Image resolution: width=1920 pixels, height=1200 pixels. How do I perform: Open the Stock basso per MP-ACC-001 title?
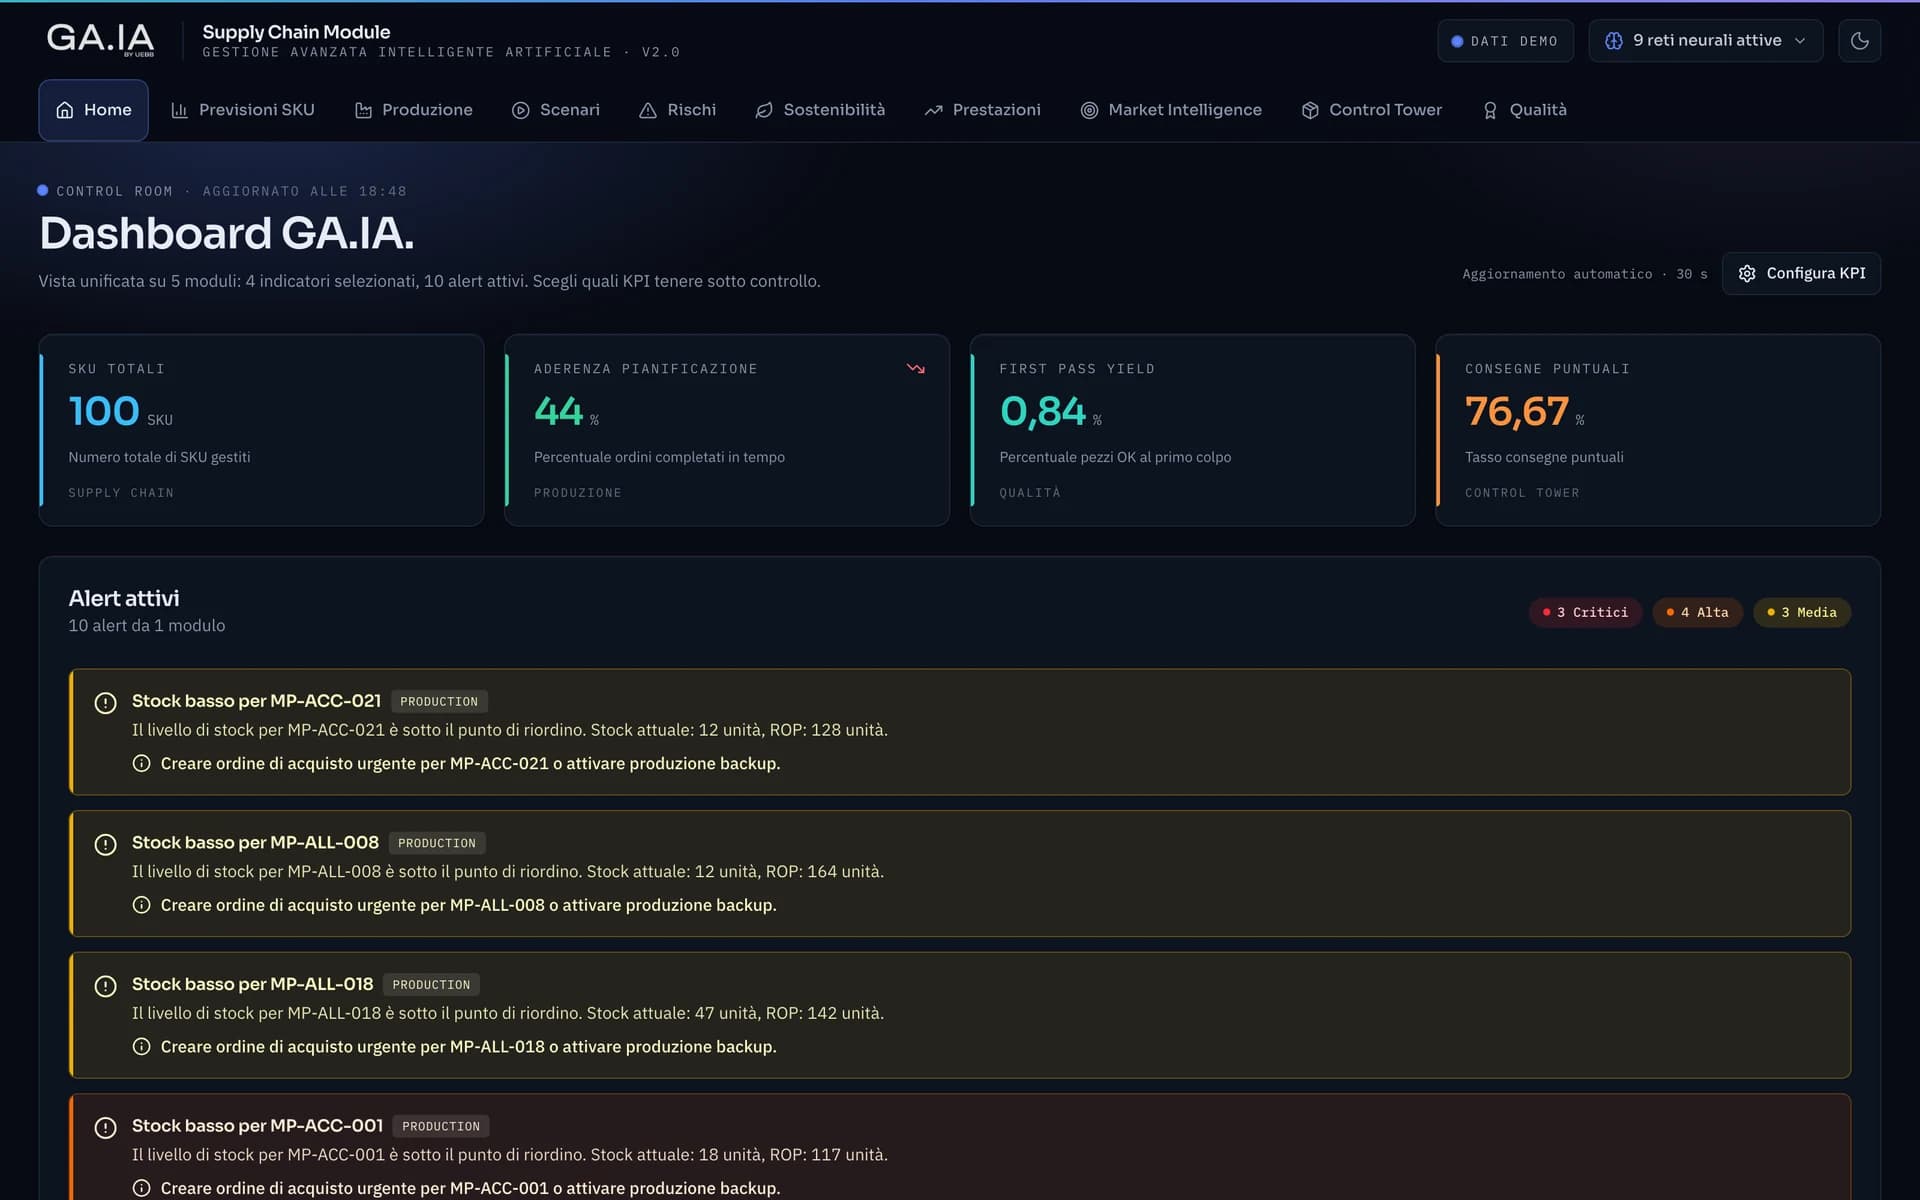(x=257, y=1126)
